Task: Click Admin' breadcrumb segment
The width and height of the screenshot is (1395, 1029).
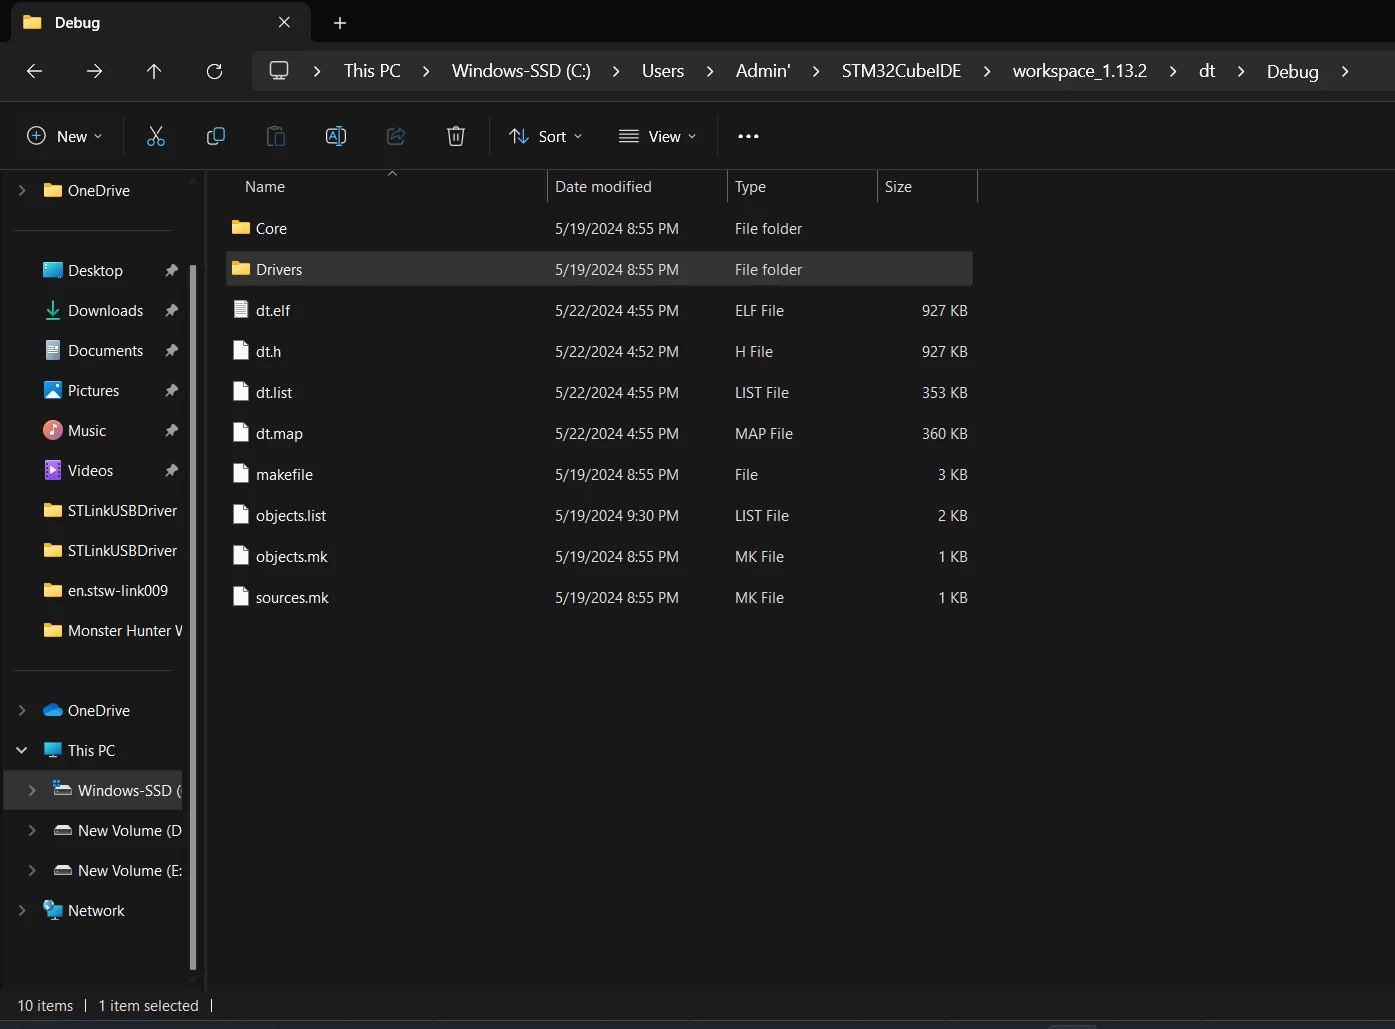Action: [x=763, y=71]
